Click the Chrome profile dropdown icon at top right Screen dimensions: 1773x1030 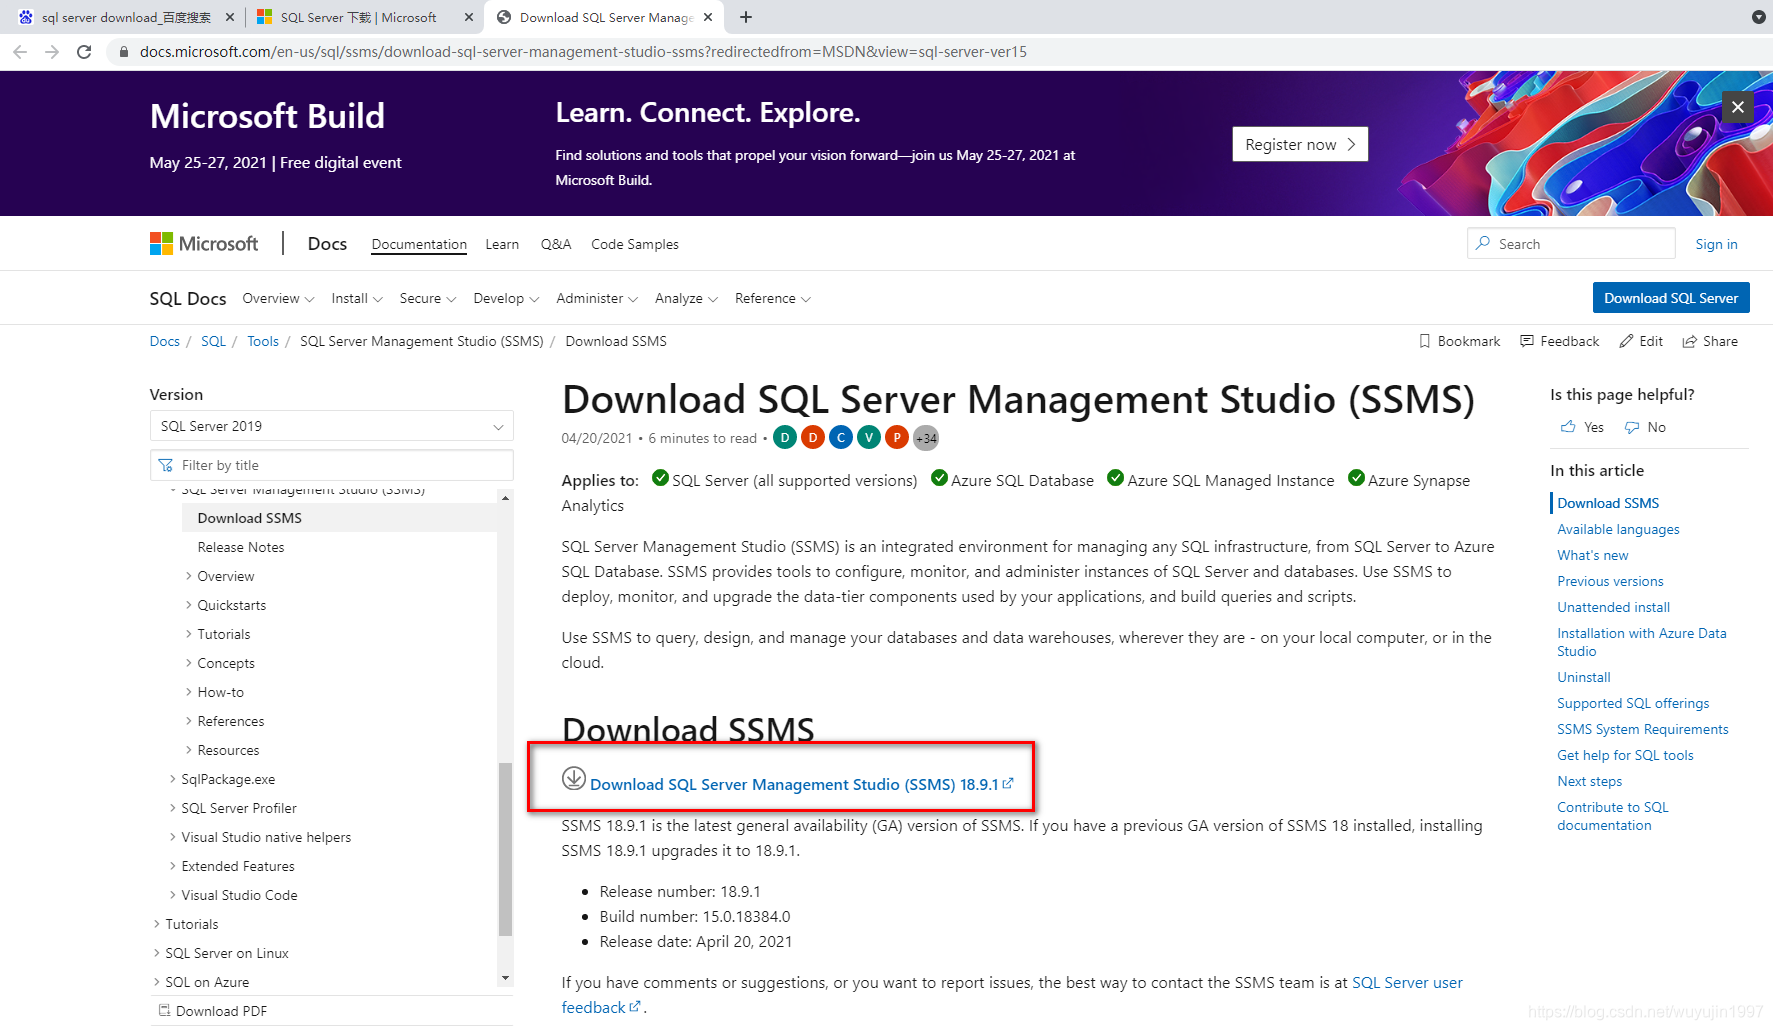pos(1759,17)
